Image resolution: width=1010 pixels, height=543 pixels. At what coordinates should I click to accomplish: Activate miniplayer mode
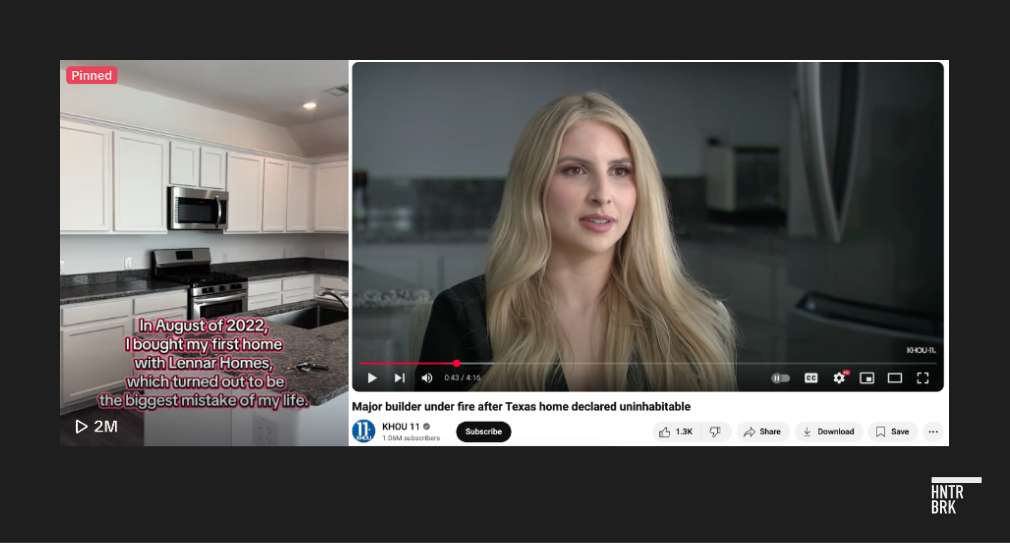click(867, 378)
